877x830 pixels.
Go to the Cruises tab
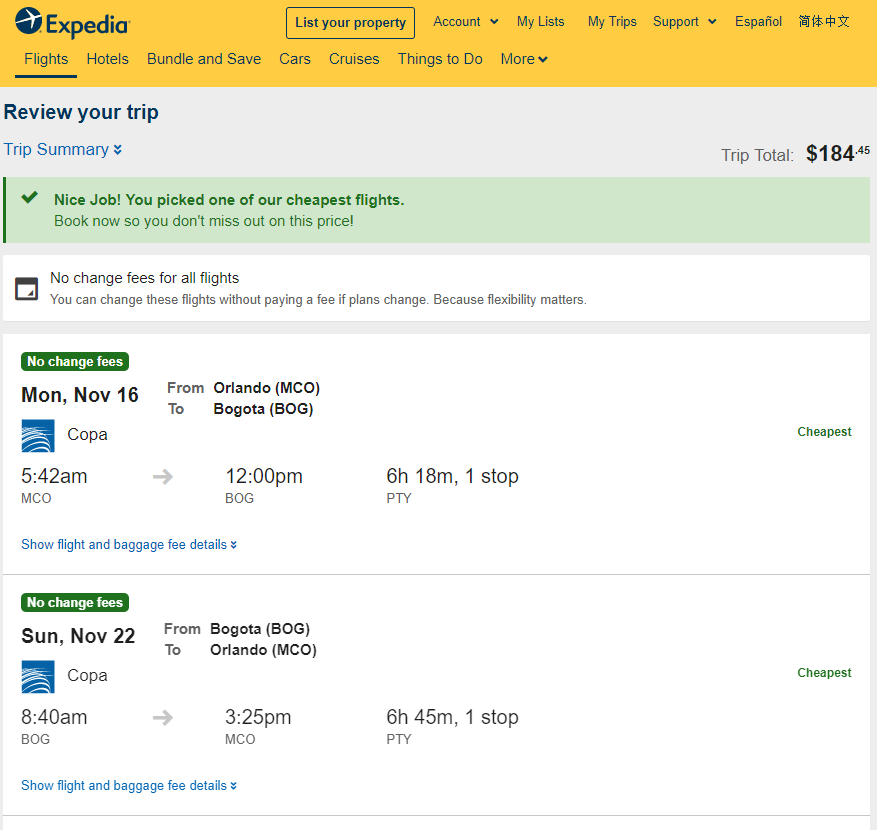point(354,59)
